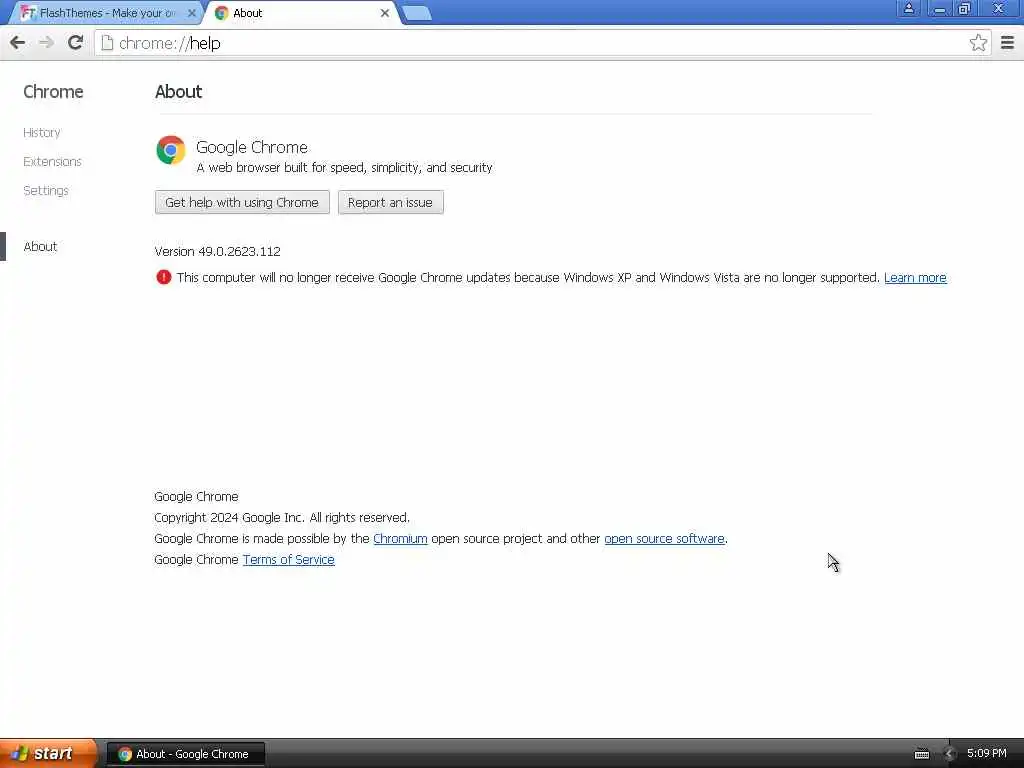Click the keyboard icon in system tray
This screenshot has width=1024, height=768.
[x=921, y=754]
